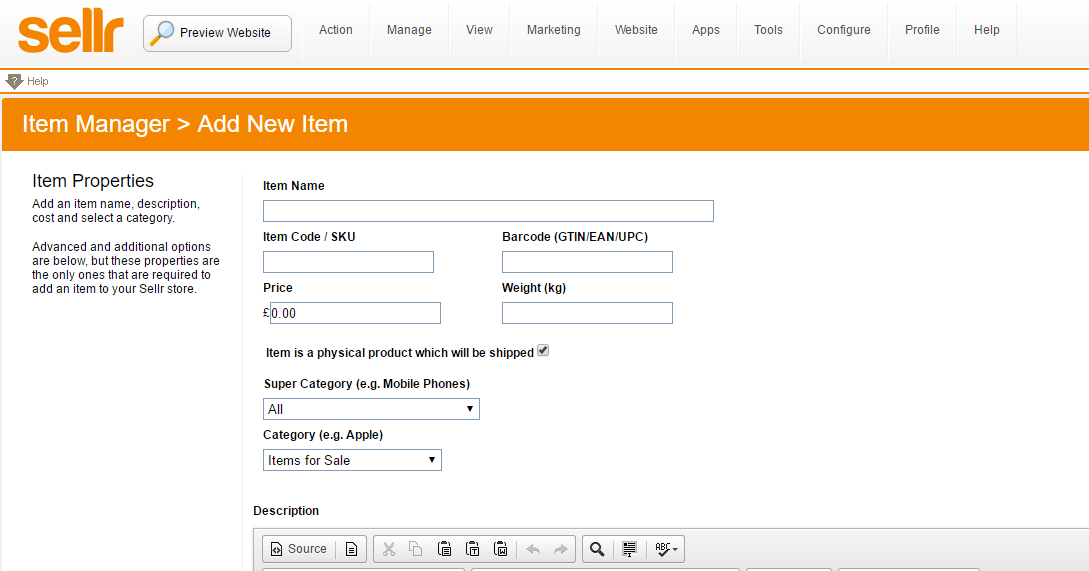1089x571 pixels.
Task: Open the Category 'Items for Sale' dropdown
Action: point(352,460)
